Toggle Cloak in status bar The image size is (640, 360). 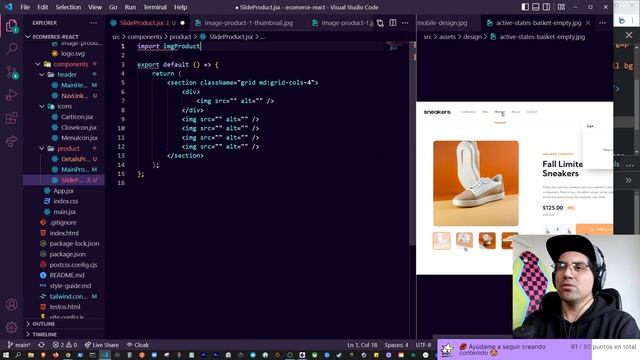click(x=138, y=345)
